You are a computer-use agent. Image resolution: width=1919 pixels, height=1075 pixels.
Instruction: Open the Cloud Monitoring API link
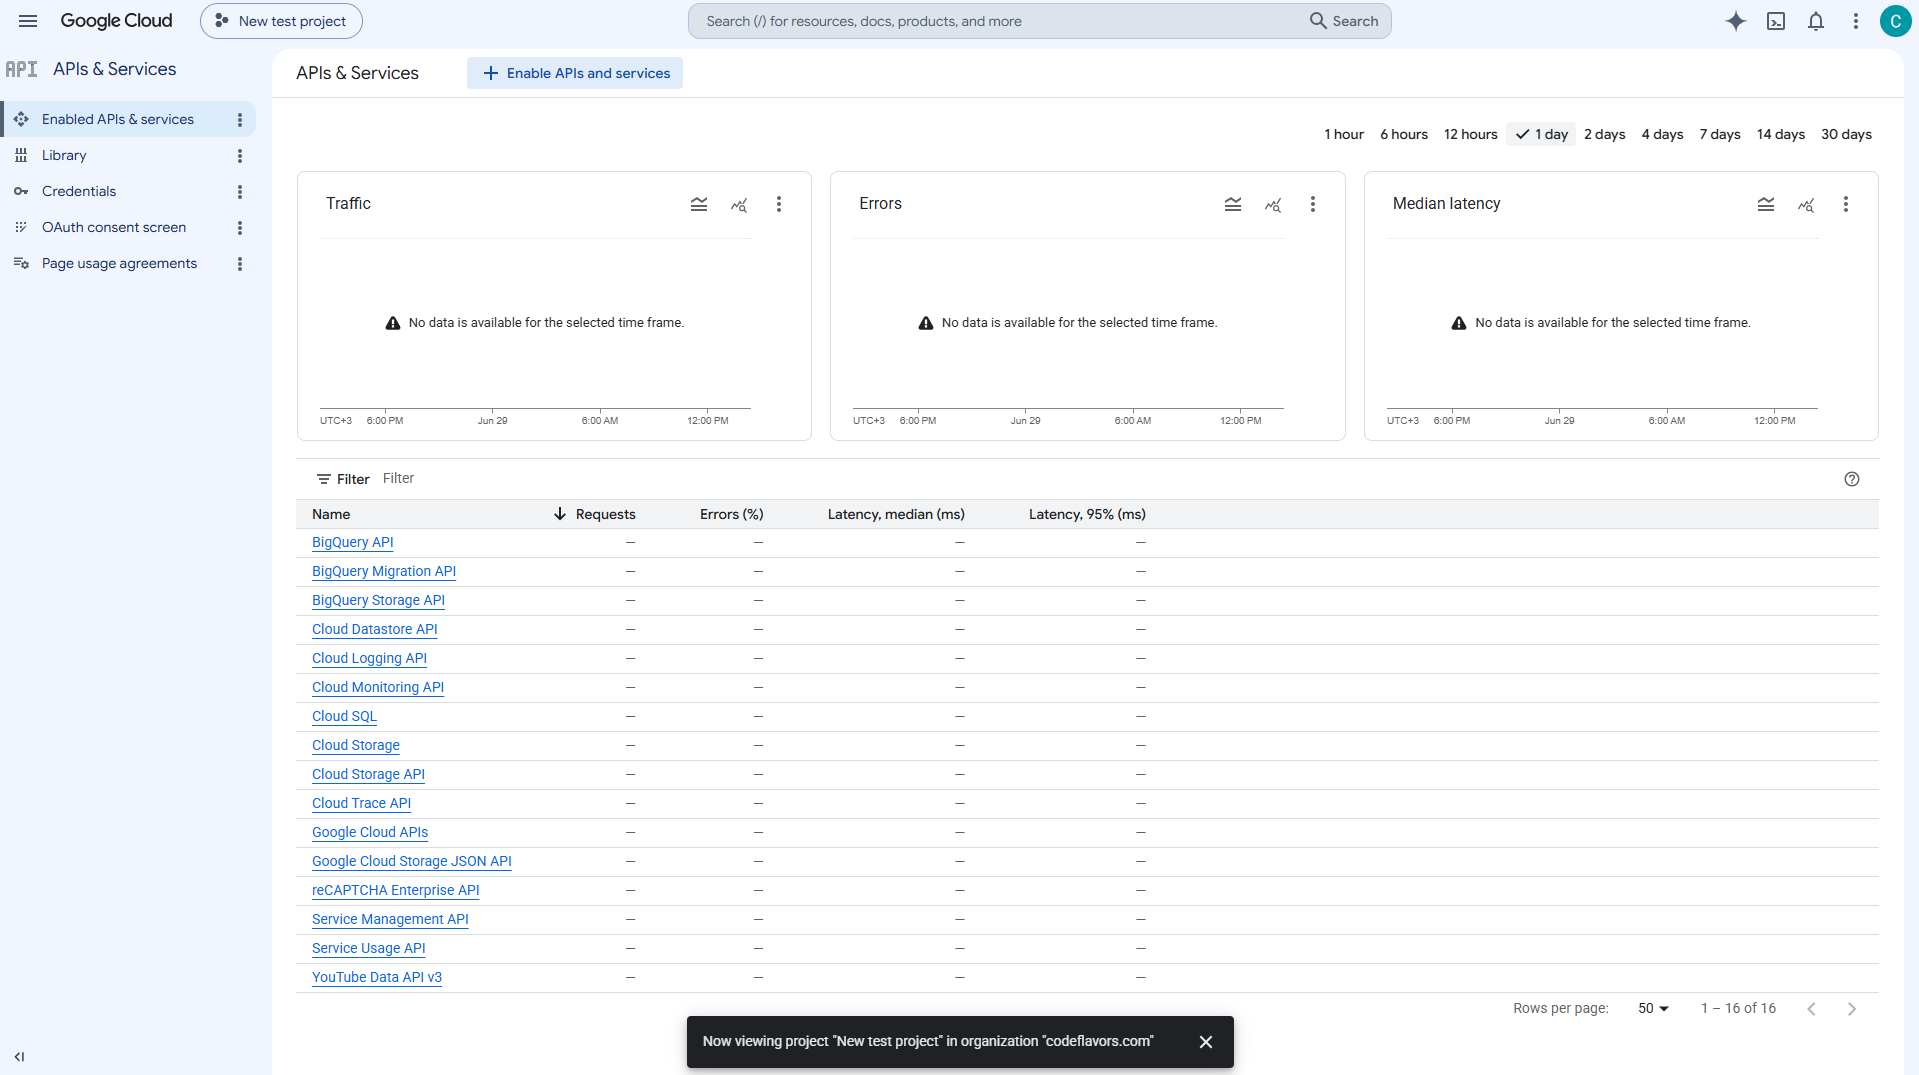coord(378,687)
